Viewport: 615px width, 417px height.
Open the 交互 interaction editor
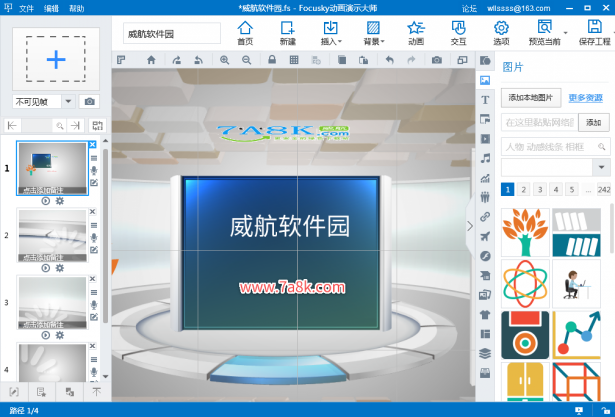(x=459, y=33)
